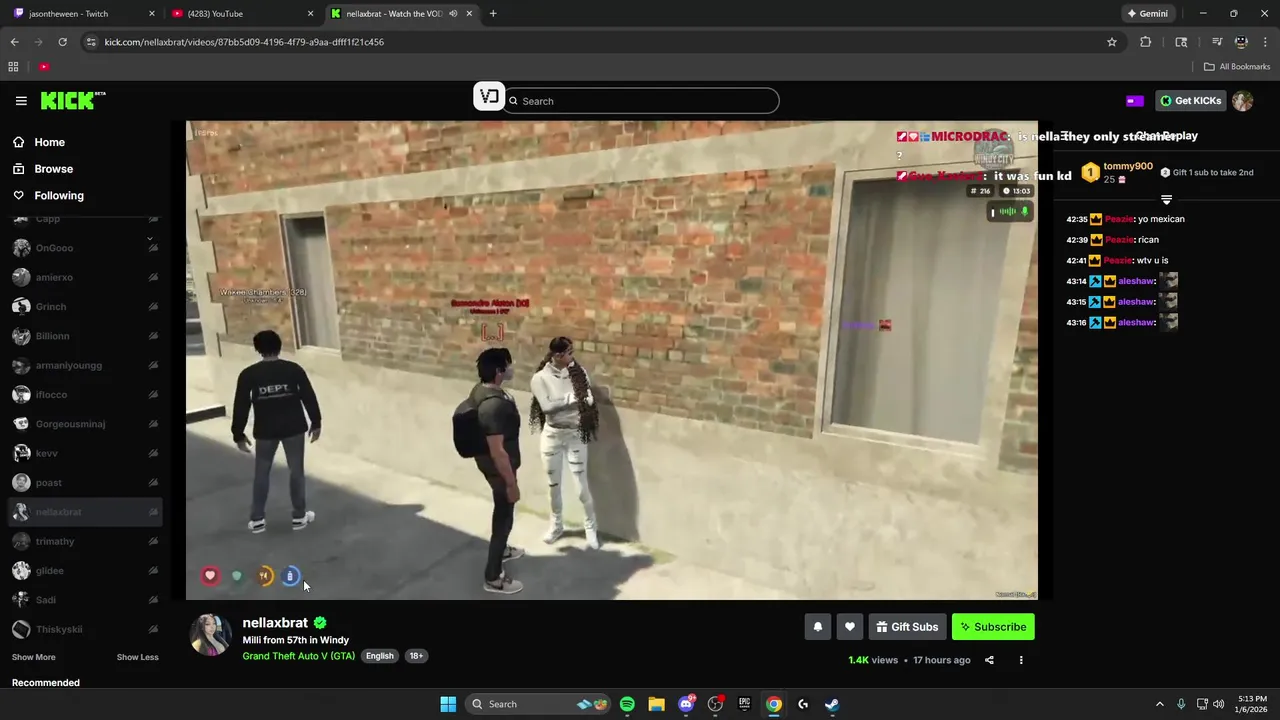The image size is (1280, 720).
Task: Click tommy900 top gifter entry
Action: point(1116,172)
